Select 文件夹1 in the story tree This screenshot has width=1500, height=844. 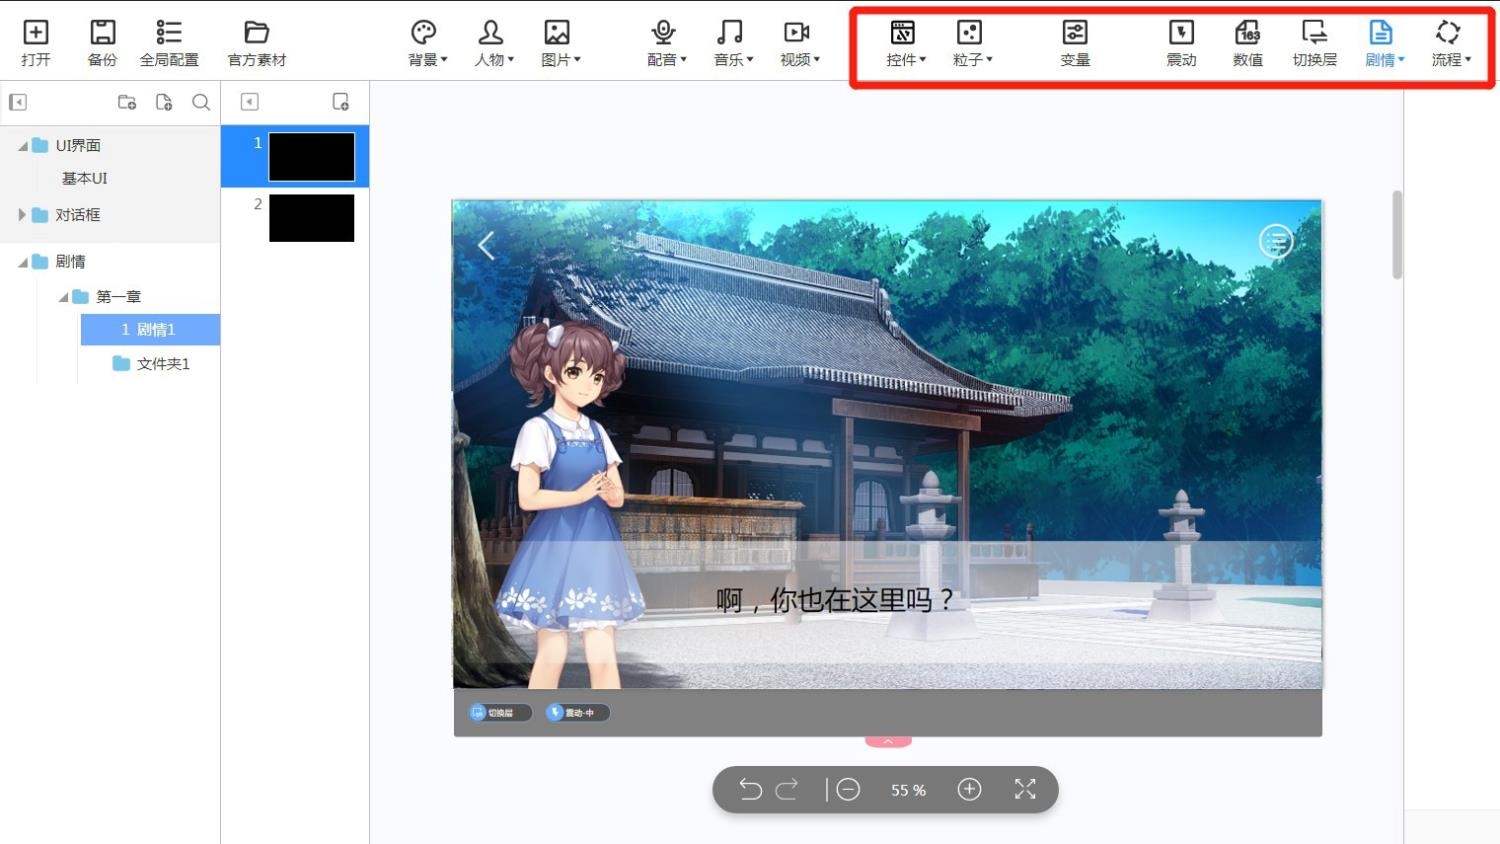162,363
